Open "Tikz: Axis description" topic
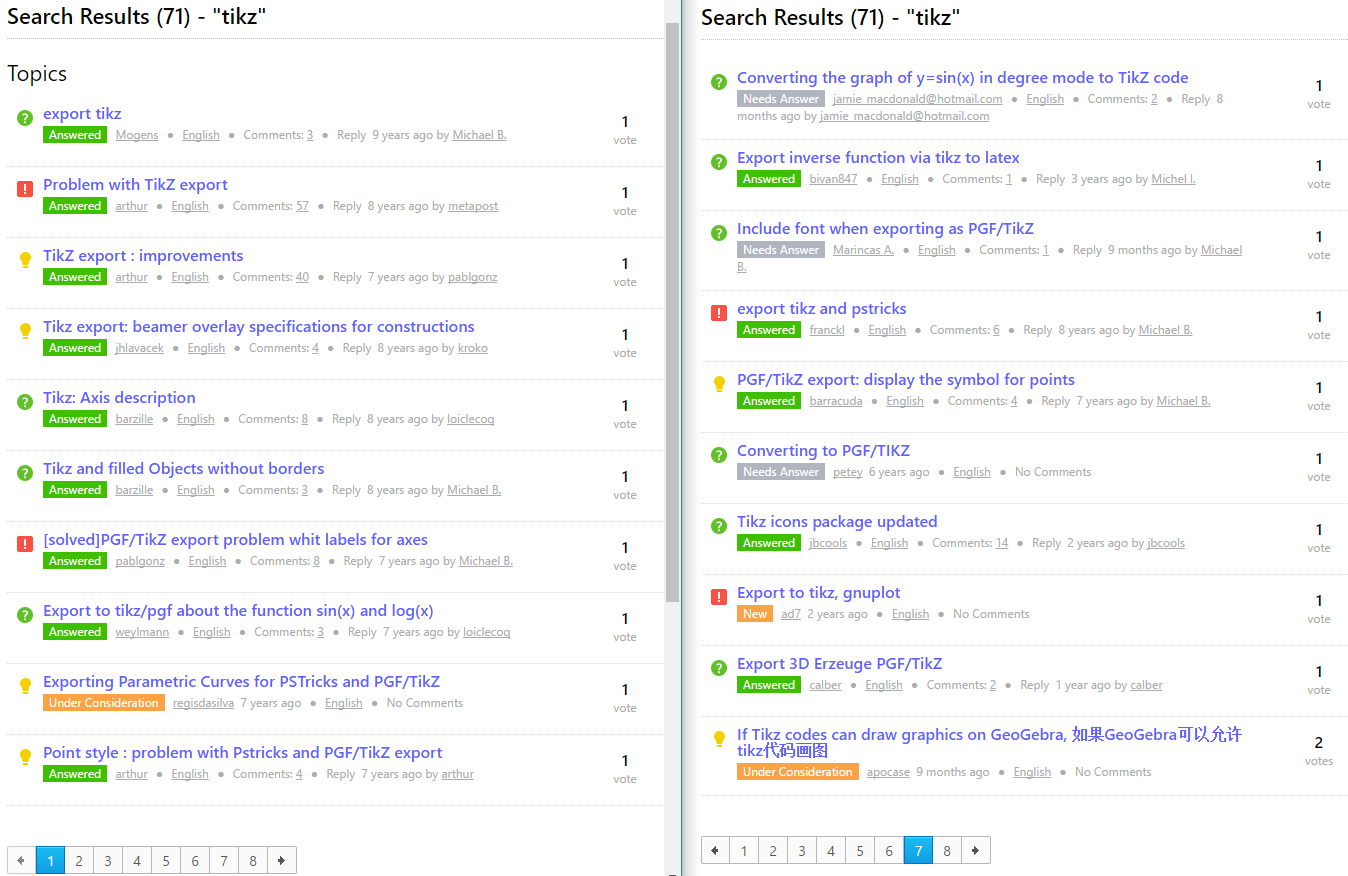Viewport: 1348px width, 876px height. point(119,398)
